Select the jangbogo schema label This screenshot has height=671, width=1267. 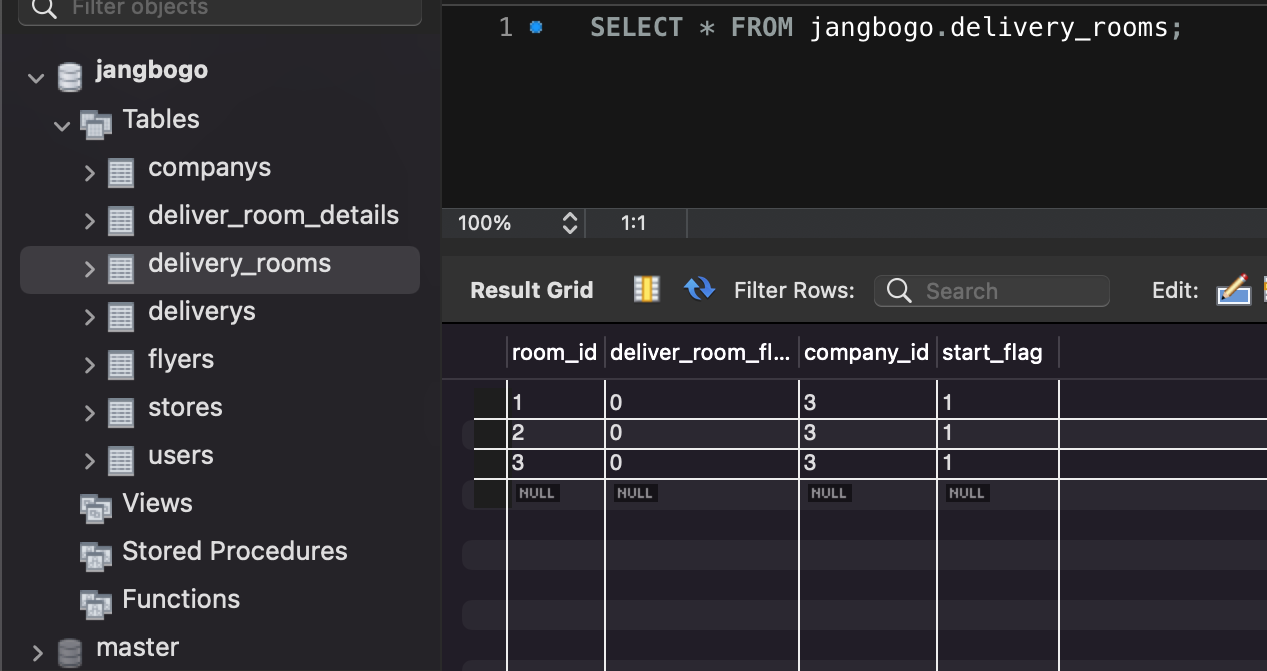(x=152, y=72)
